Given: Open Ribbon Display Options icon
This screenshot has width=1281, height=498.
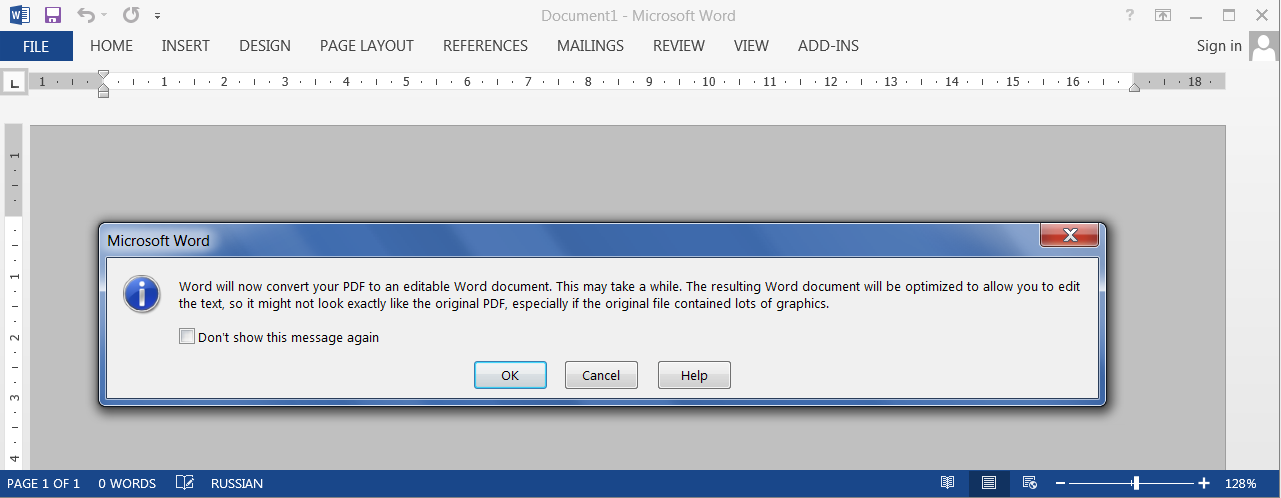Looking at the screenshot, I should point(1162,15).
